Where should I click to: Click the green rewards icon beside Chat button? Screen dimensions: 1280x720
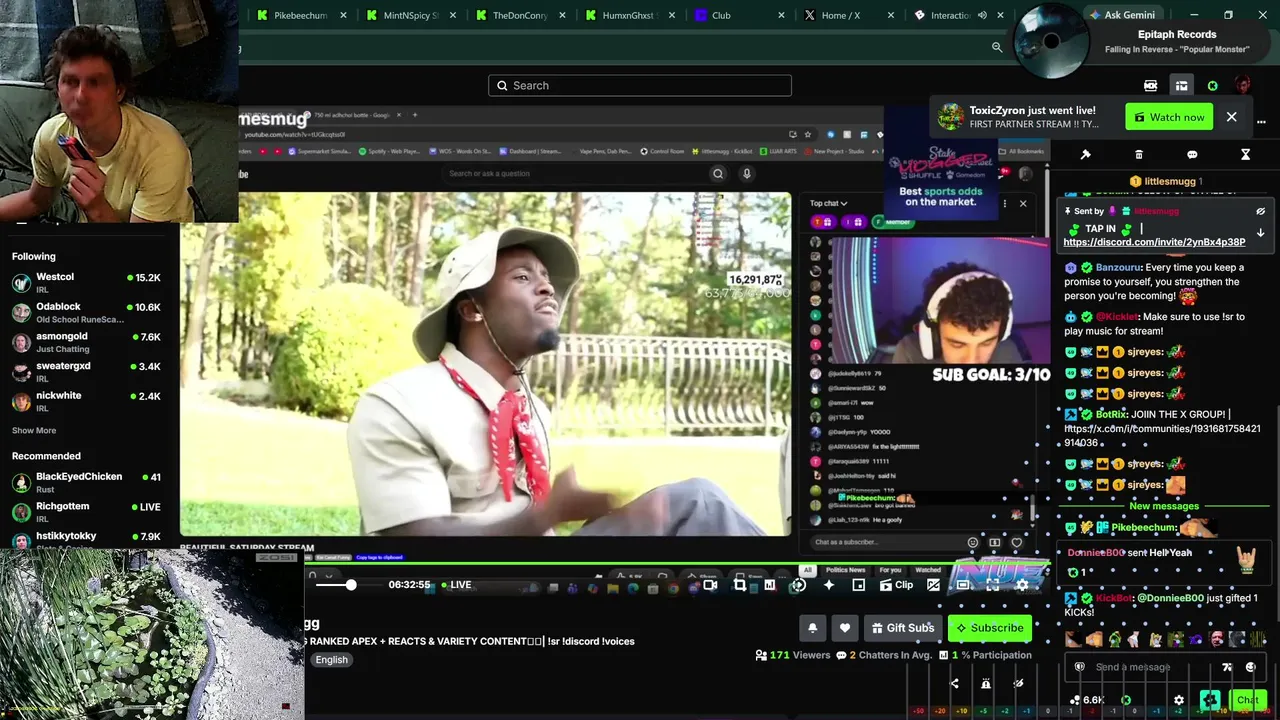click(1210, 700)
